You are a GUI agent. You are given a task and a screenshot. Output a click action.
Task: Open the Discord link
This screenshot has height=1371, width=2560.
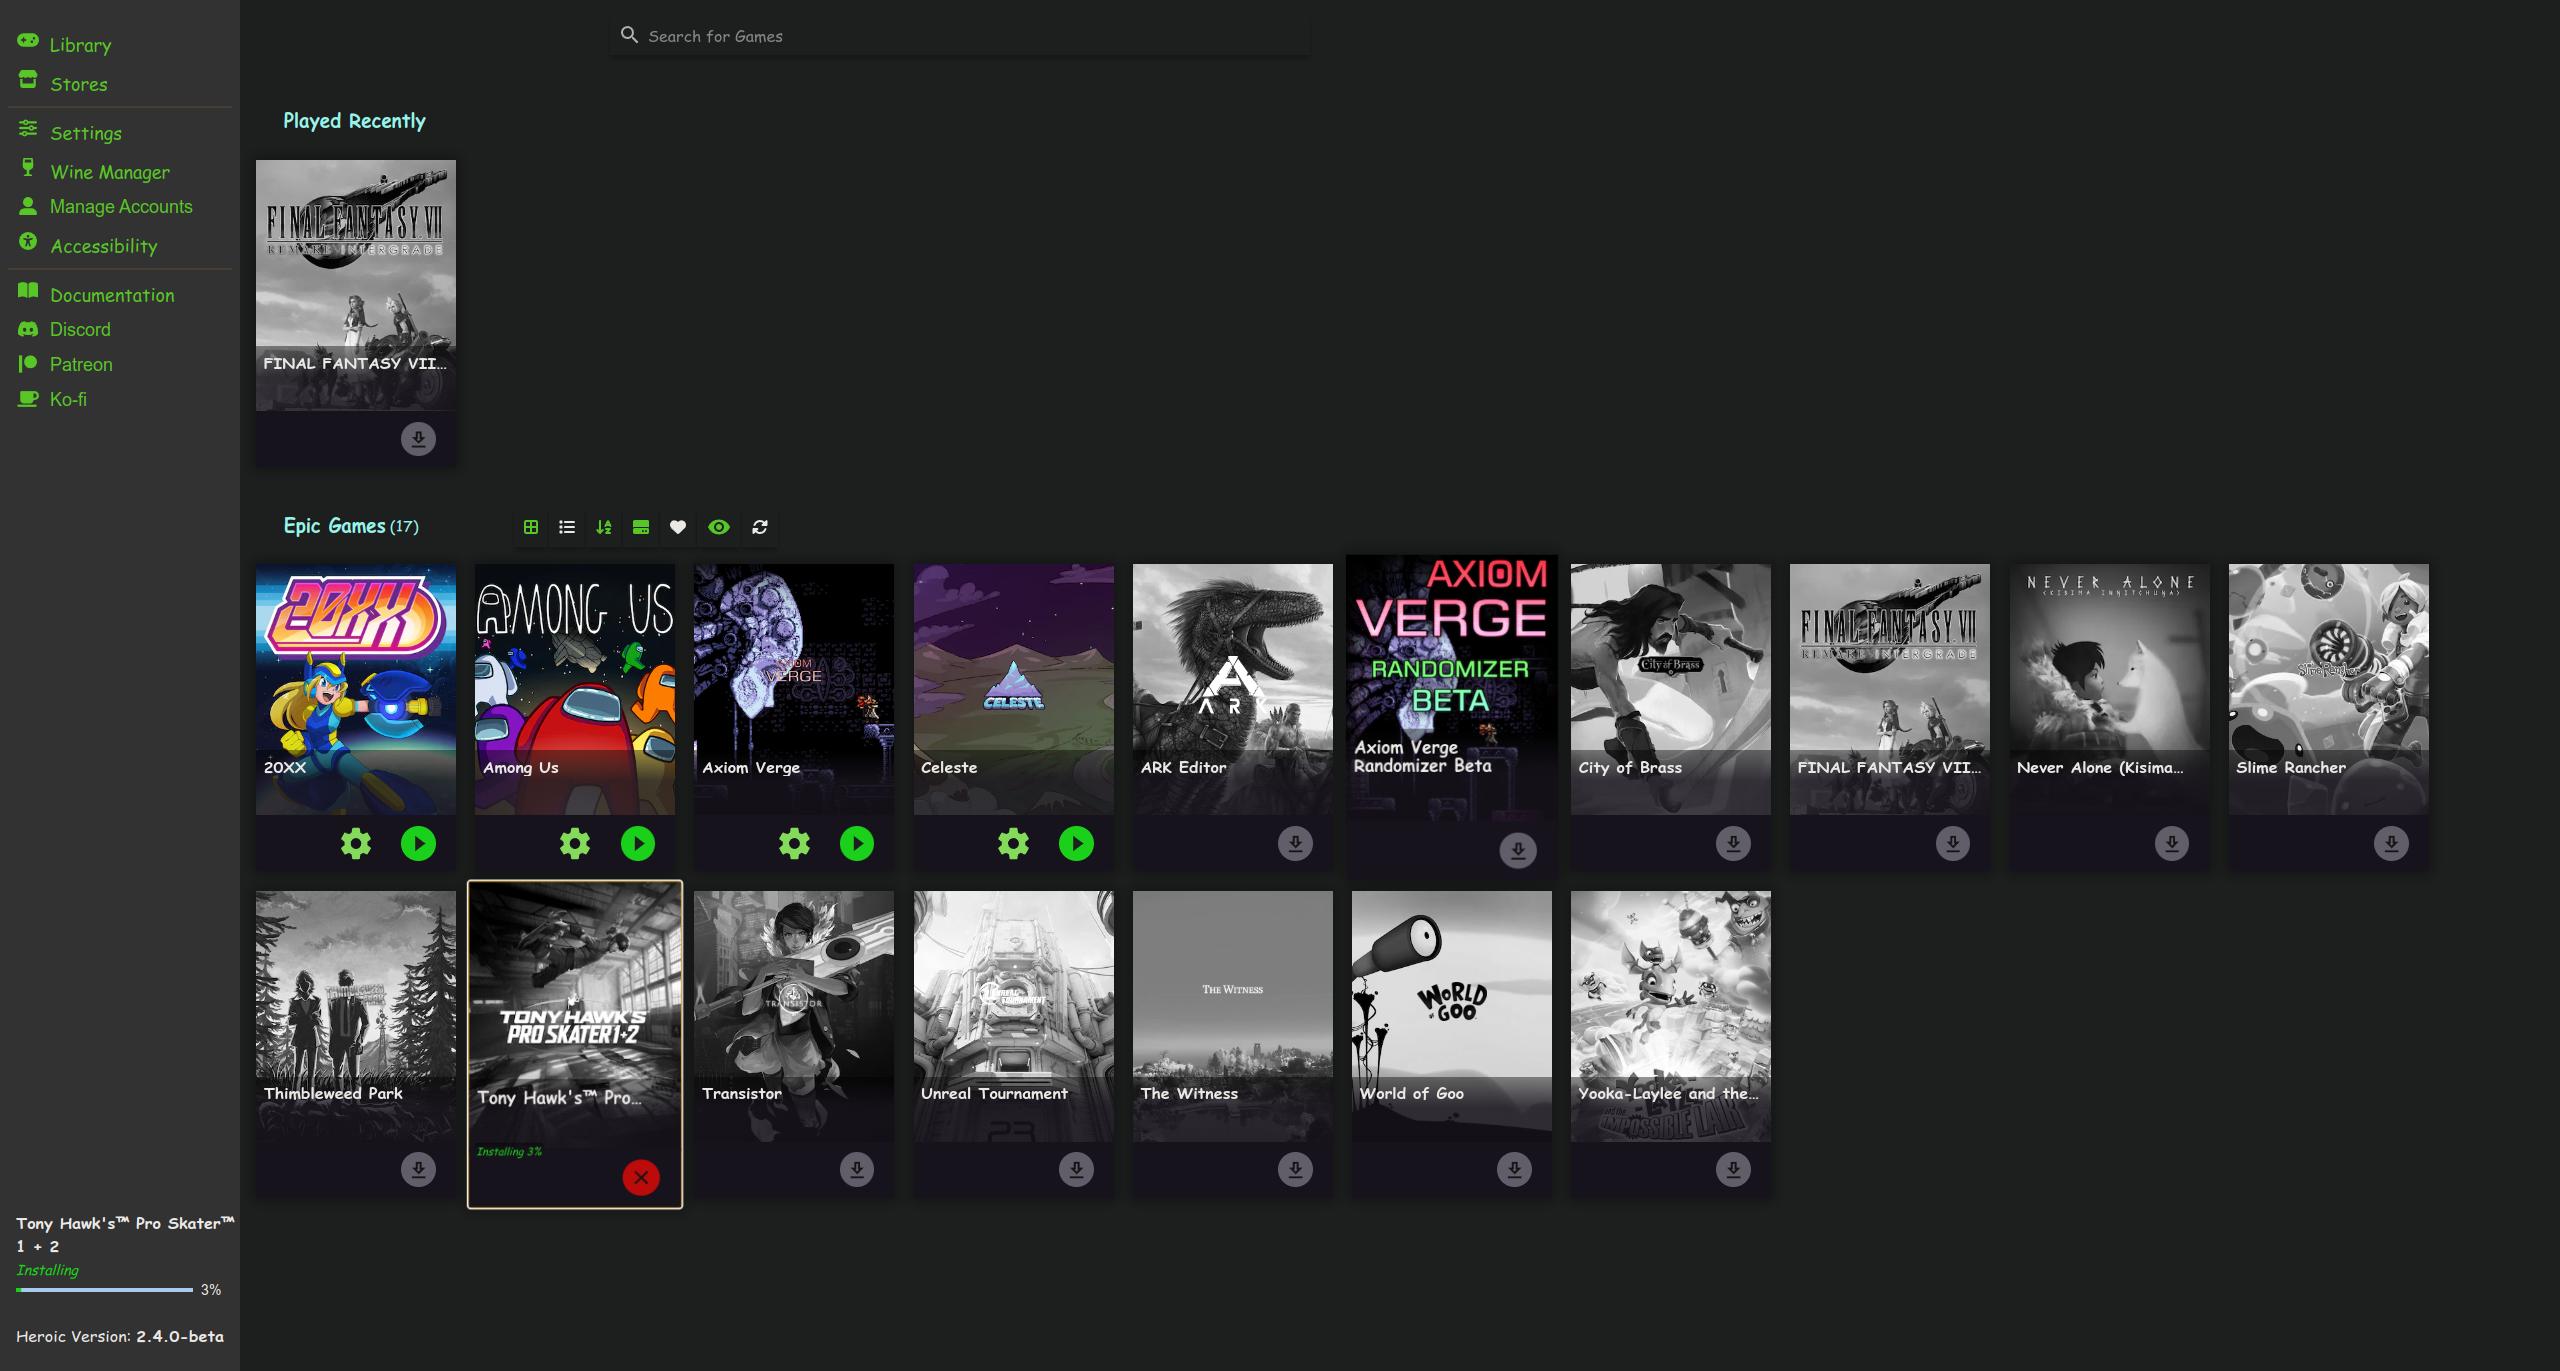point(65,329)
